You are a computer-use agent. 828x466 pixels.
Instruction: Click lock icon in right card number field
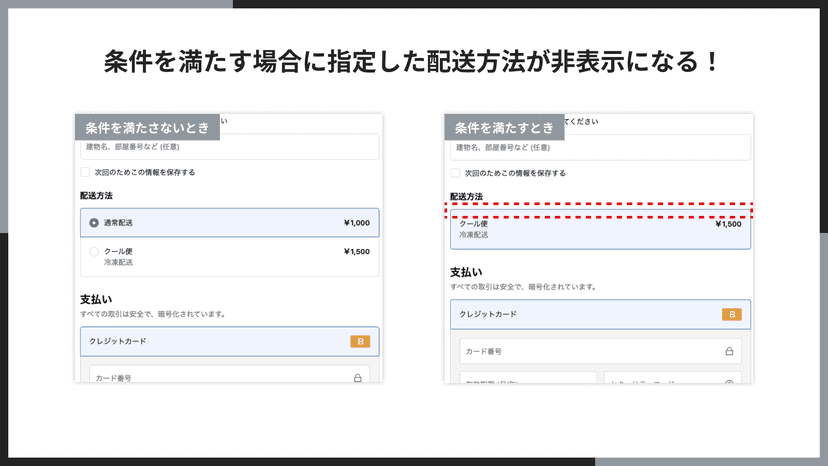point(729,351)
